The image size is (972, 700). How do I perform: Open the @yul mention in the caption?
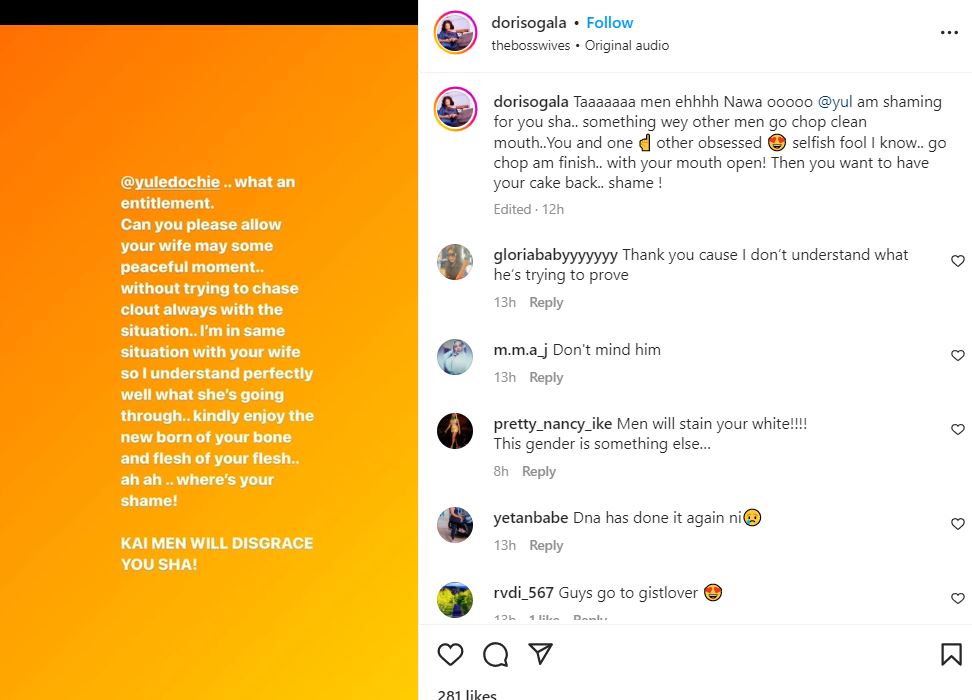[836, 102]
